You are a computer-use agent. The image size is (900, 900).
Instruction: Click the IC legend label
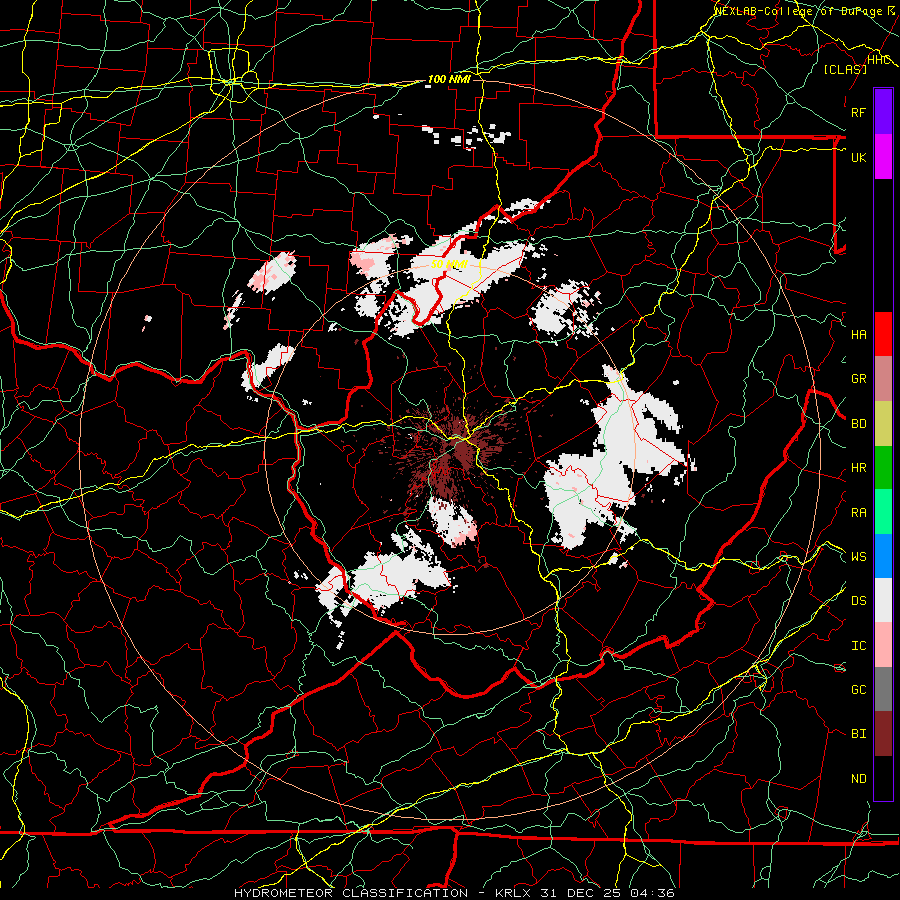point(858,645)
